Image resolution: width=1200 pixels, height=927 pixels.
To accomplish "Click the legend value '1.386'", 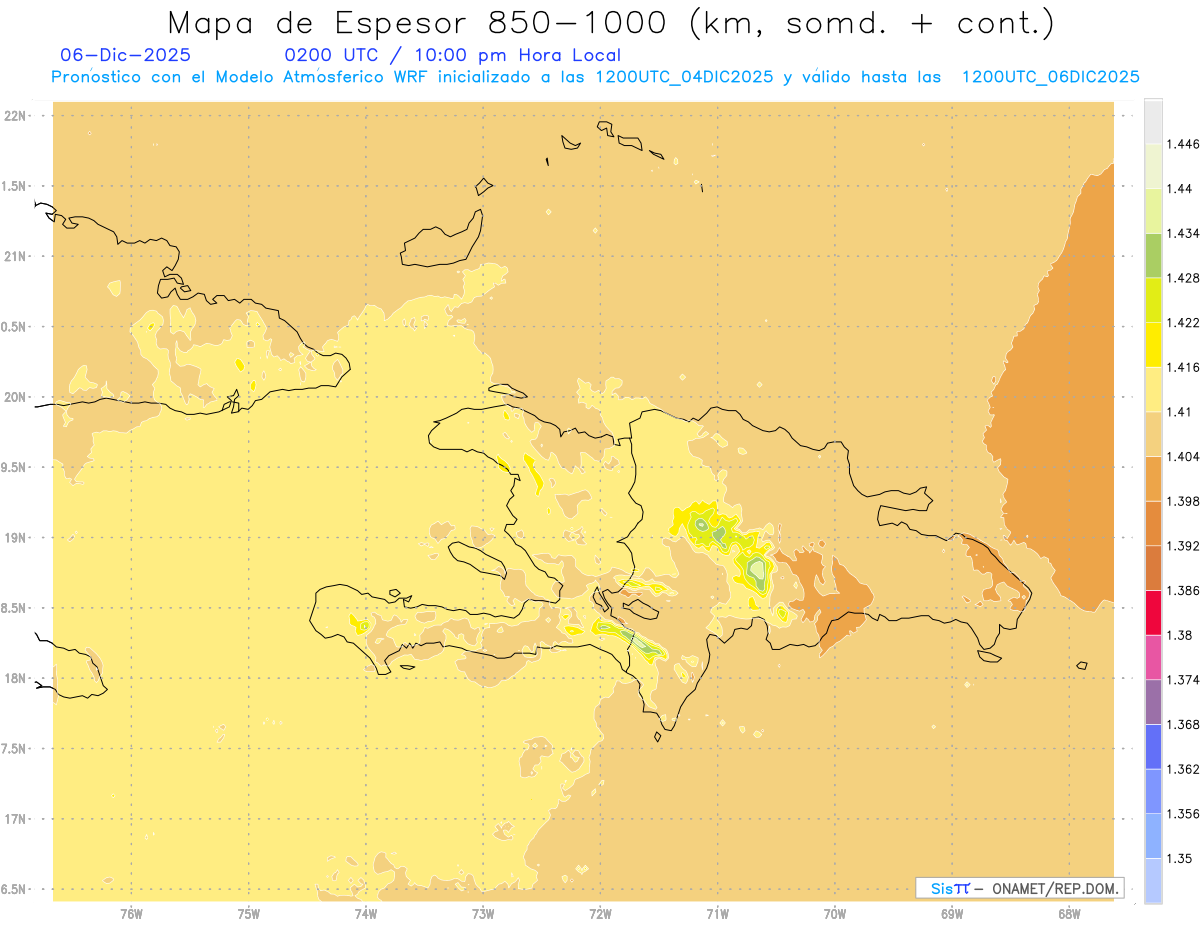I will point(1183,591).
